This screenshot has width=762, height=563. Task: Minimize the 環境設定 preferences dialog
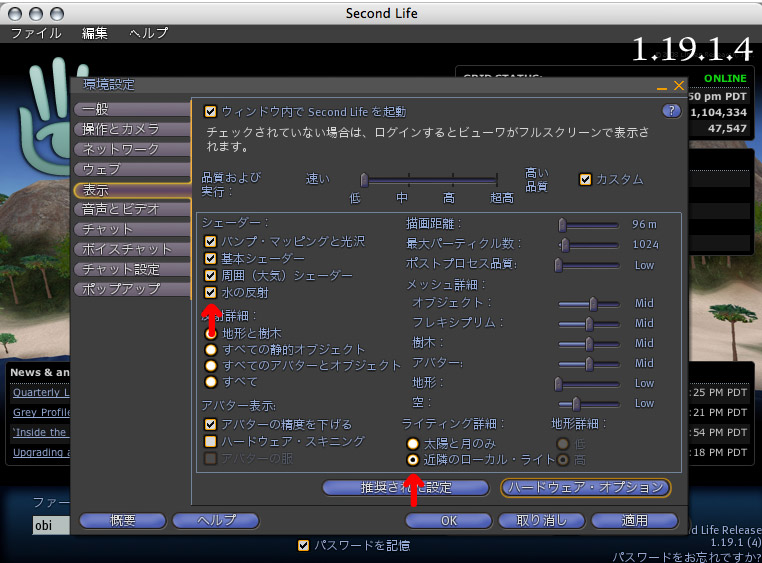coord(661,88)
